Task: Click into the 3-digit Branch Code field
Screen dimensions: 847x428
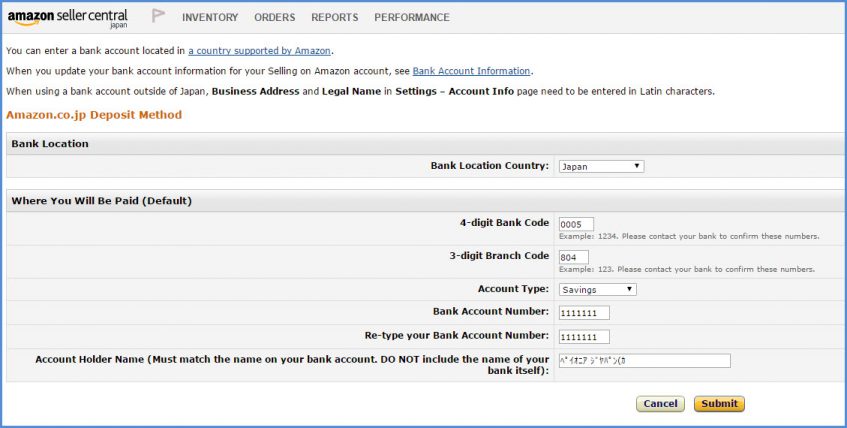Action: [x=574, y=257]
